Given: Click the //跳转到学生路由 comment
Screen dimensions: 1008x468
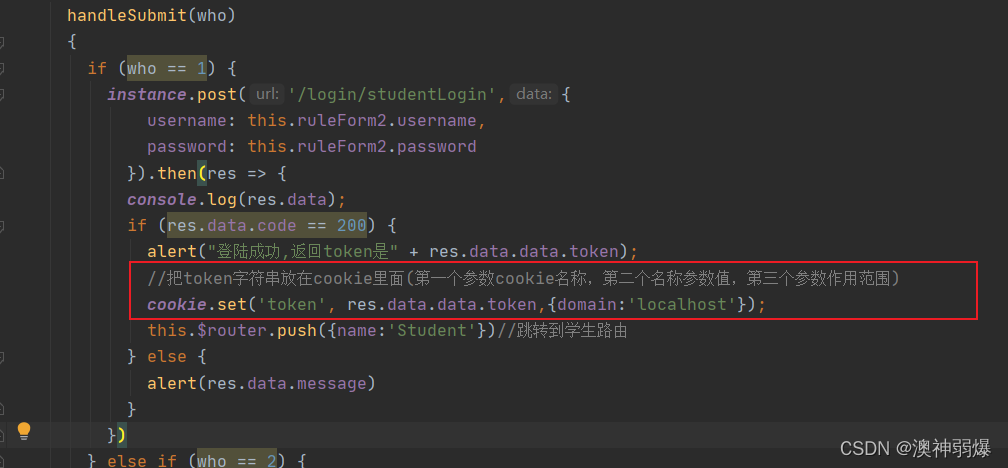Looking at the screenshot, I should point(562,330).
